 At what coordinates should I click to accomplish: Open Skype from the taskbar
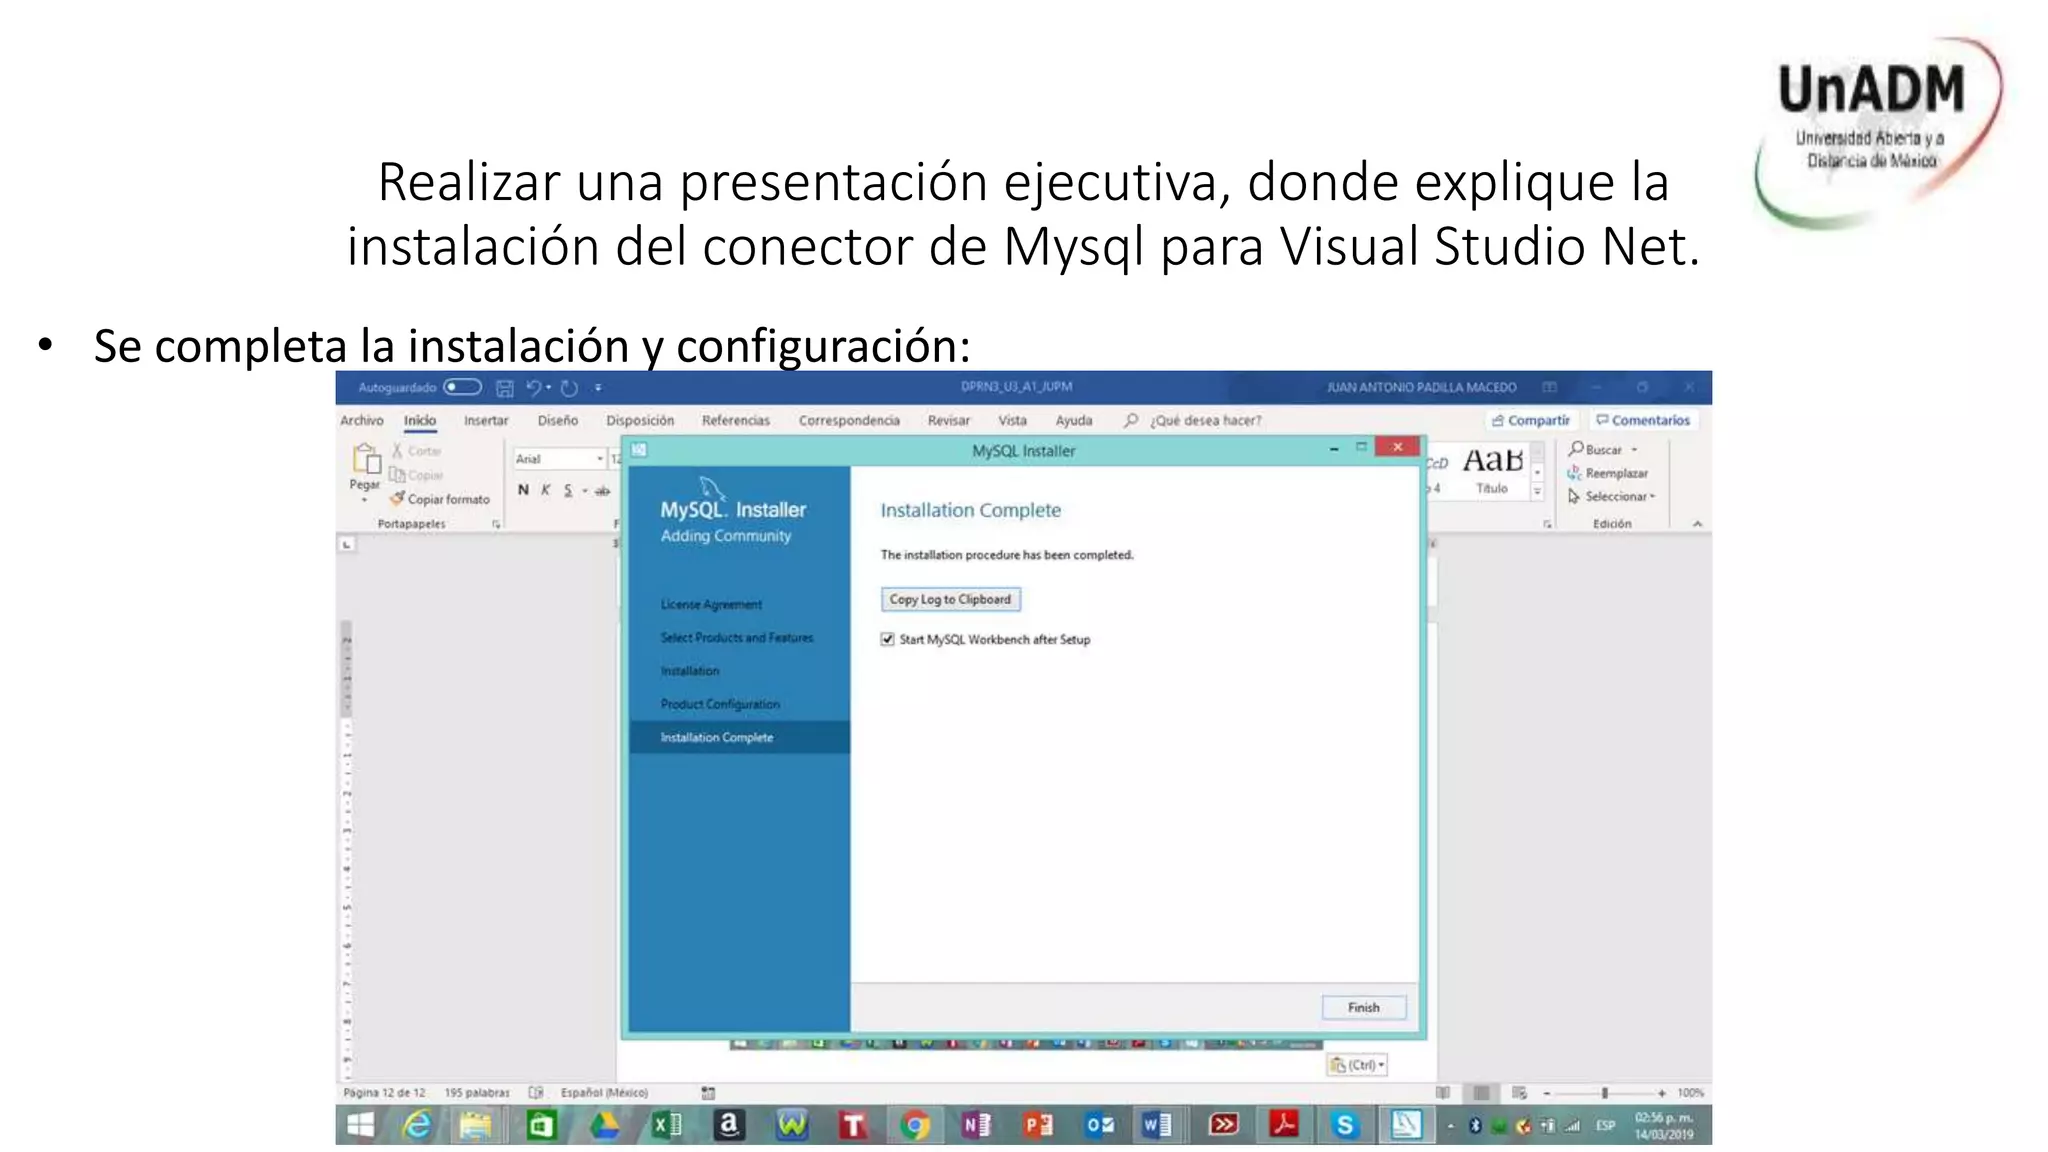[x=1345, y=1125]
